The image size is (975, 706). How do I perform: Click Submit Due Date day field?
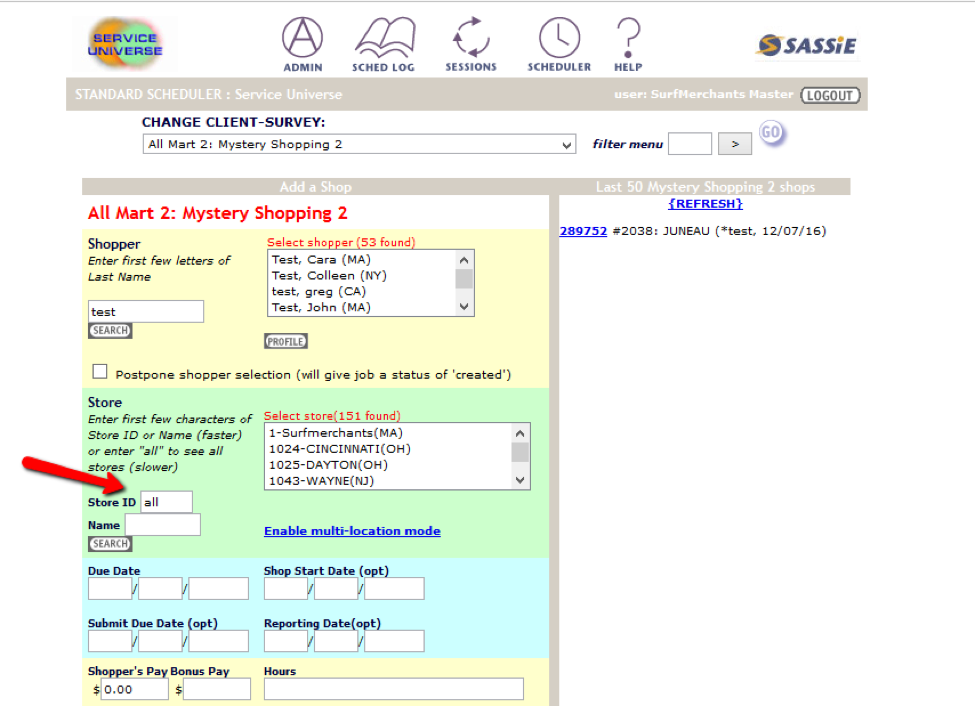pos(160,641)
